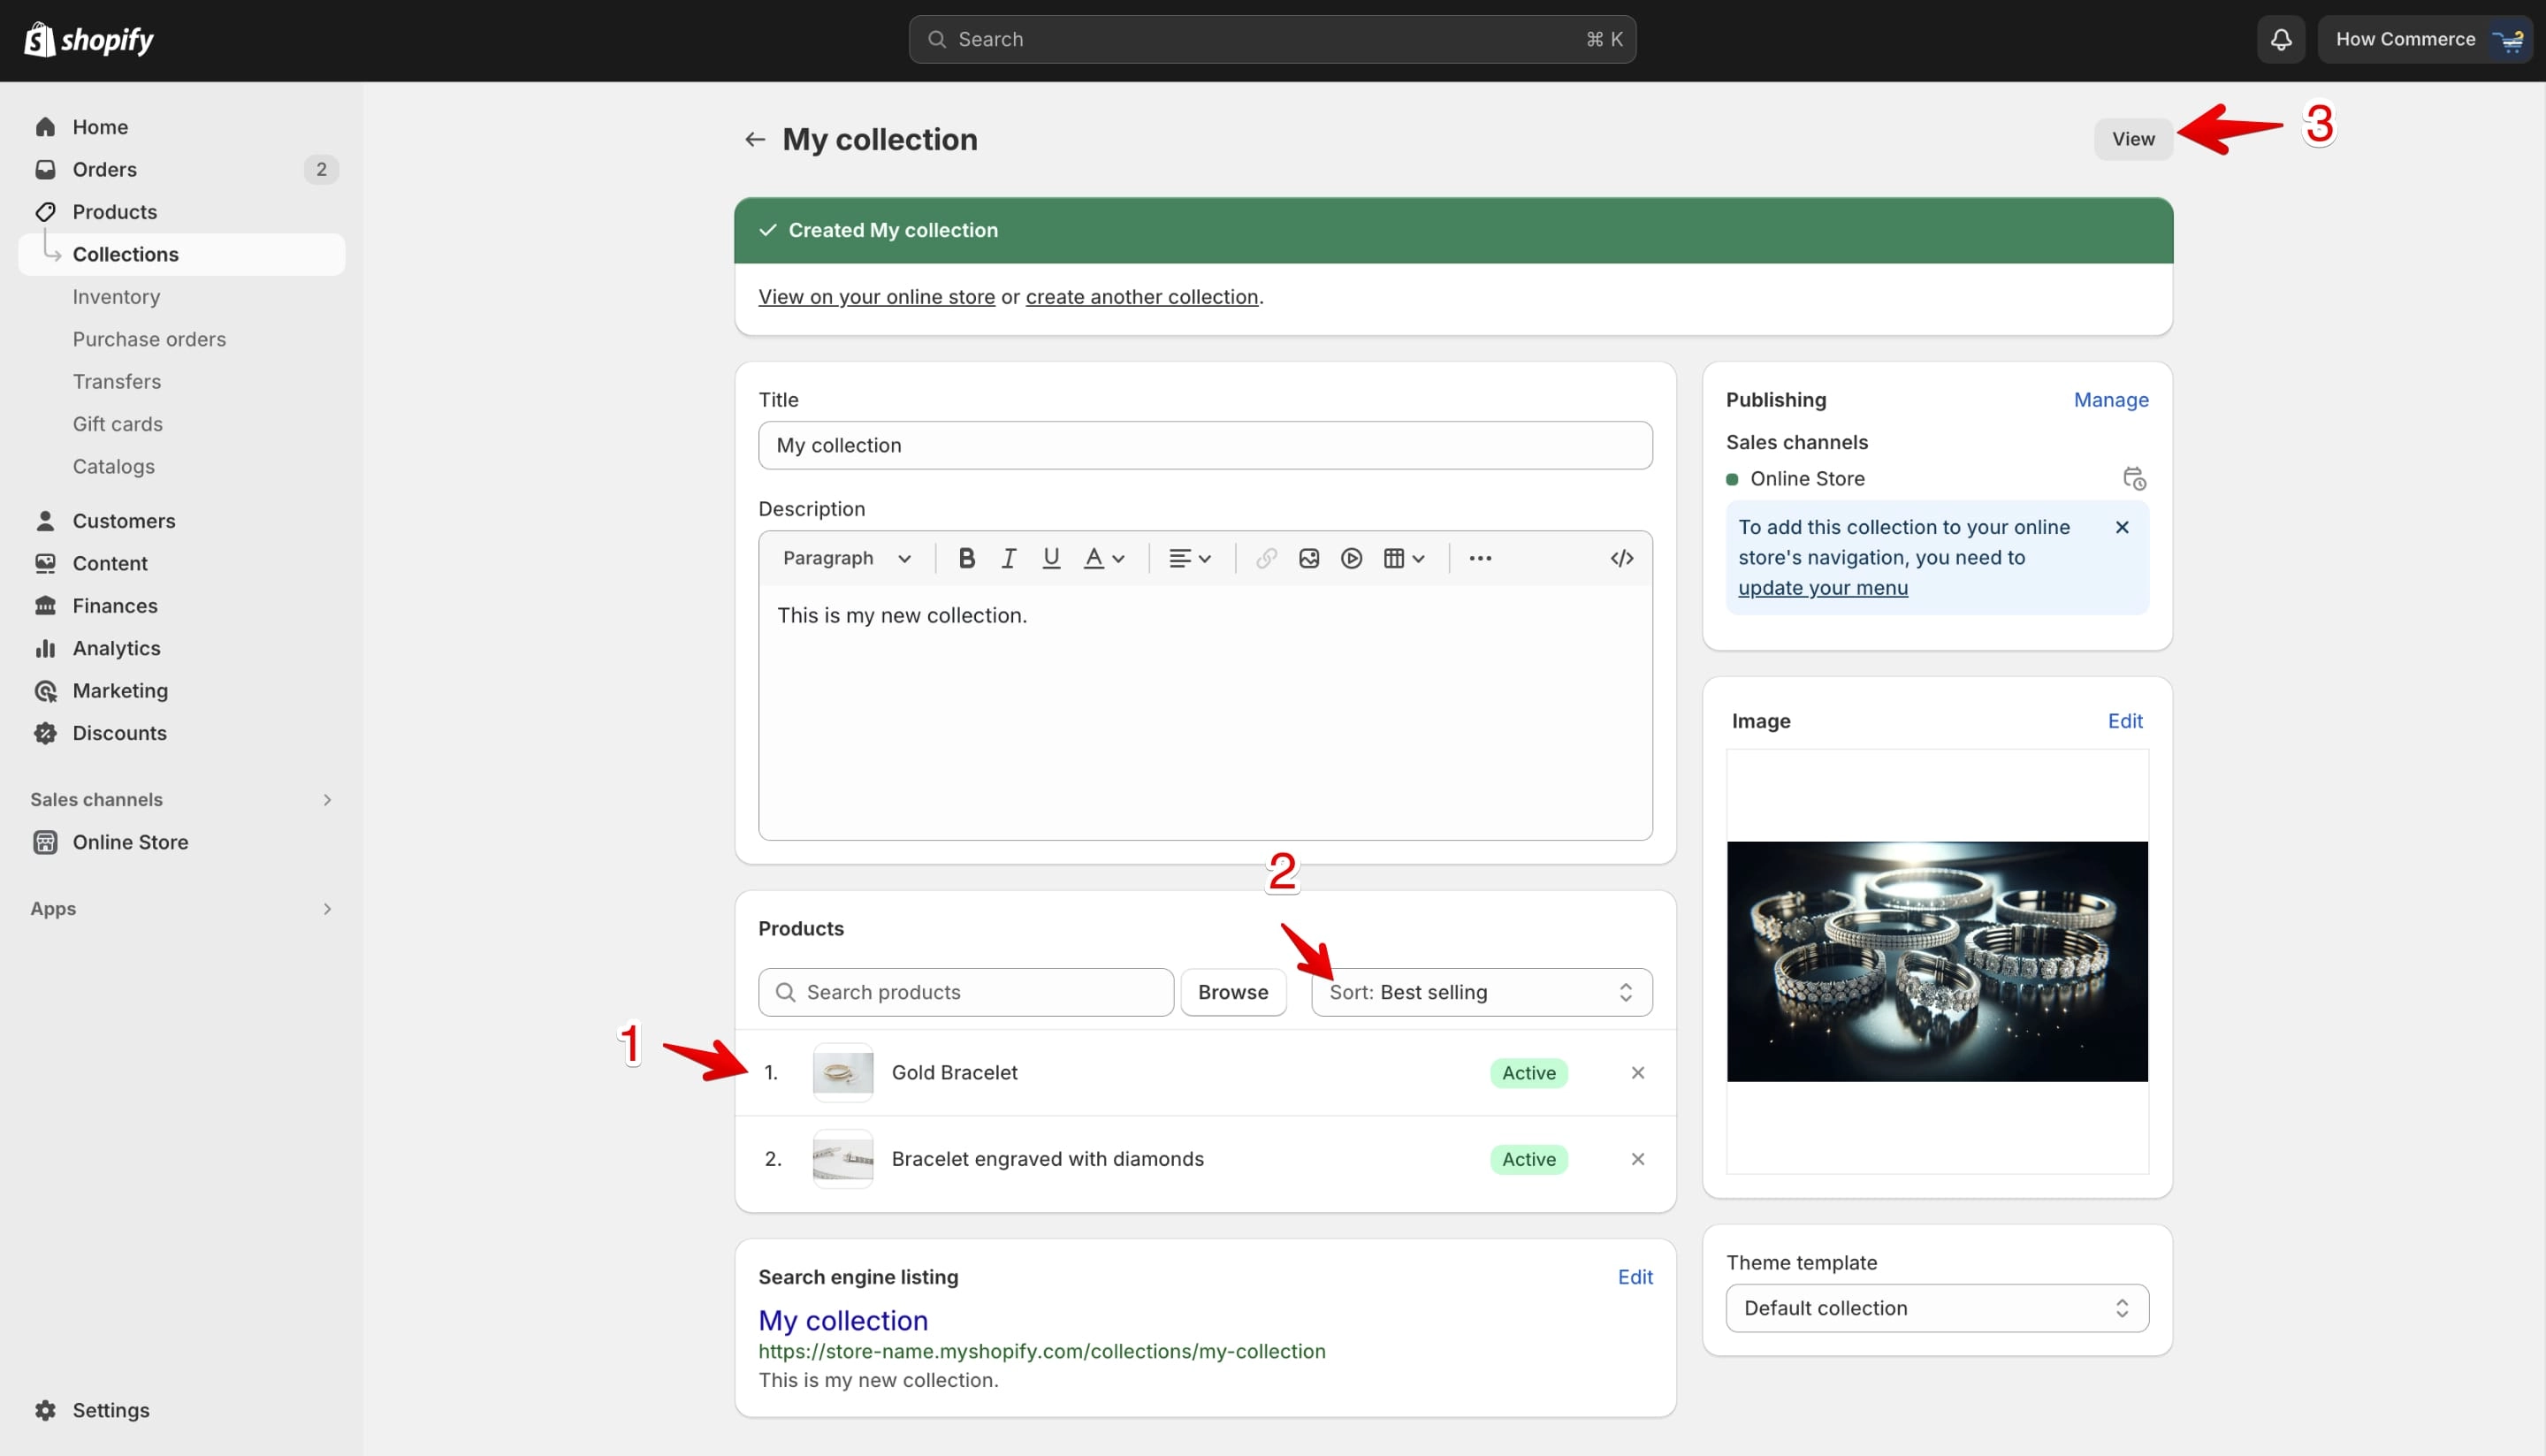Click the My collection search listing title
The image size is (2546, 1456).
click(x=843, y=1320)
